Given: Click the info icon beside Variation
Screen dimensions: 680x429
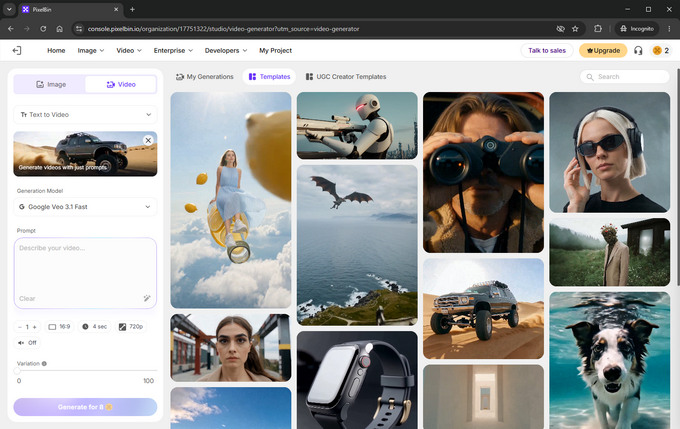Looking at the screenshot, I should point(44,364).
